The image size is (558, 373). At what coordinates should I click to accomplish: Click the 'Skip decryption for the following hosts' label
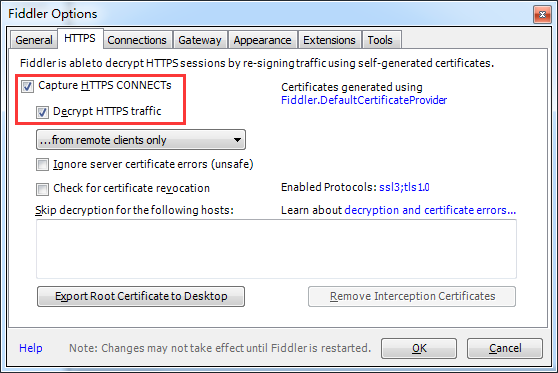coord(134,210)
